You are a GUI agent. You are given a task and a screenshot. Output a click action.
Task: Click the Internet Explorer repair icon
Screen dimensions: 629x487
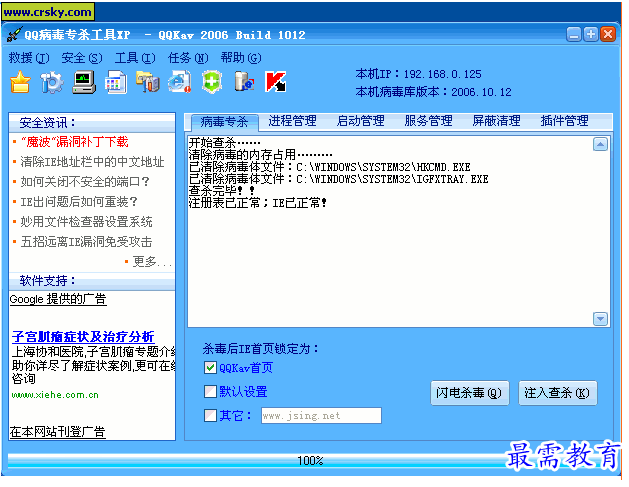point(180,82)
